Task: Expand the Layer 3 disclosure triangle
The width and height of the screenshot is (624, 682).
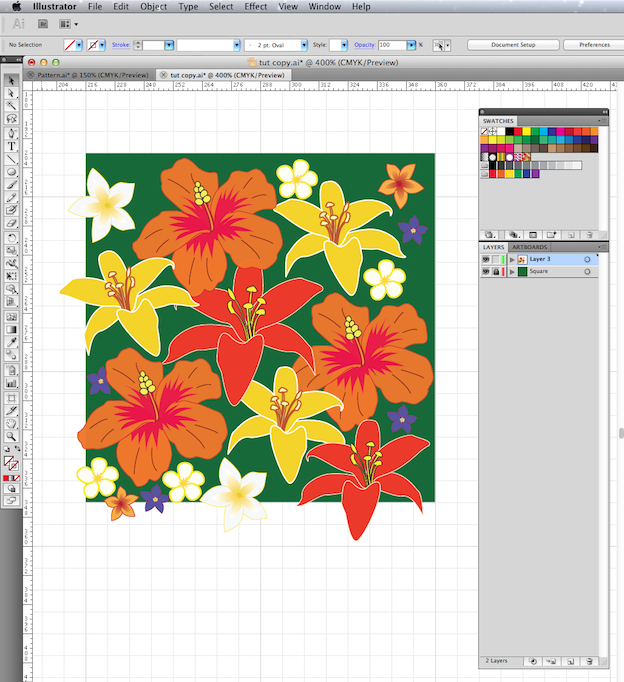Action: (512, 260)
